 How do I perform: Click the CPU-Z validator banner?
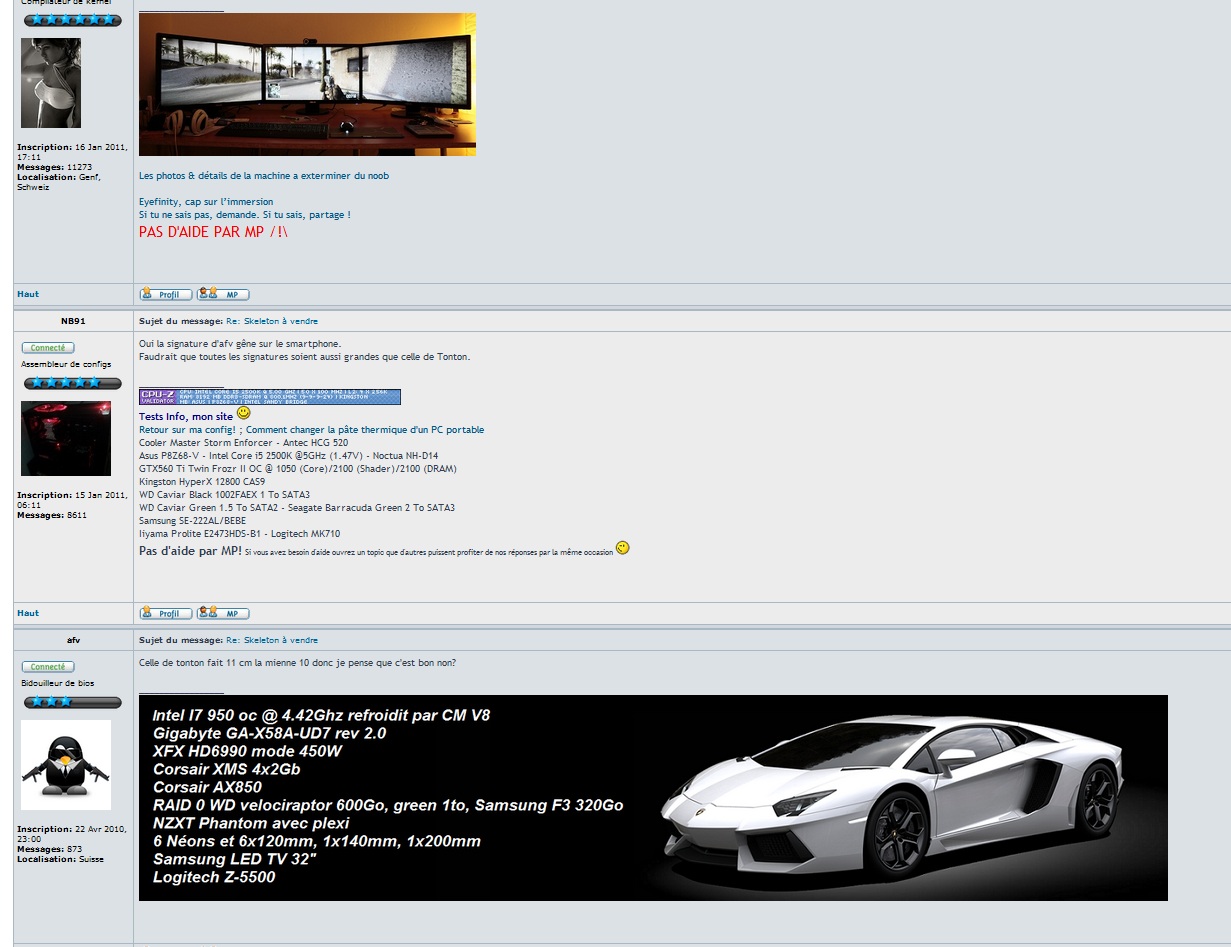point(269,397)
